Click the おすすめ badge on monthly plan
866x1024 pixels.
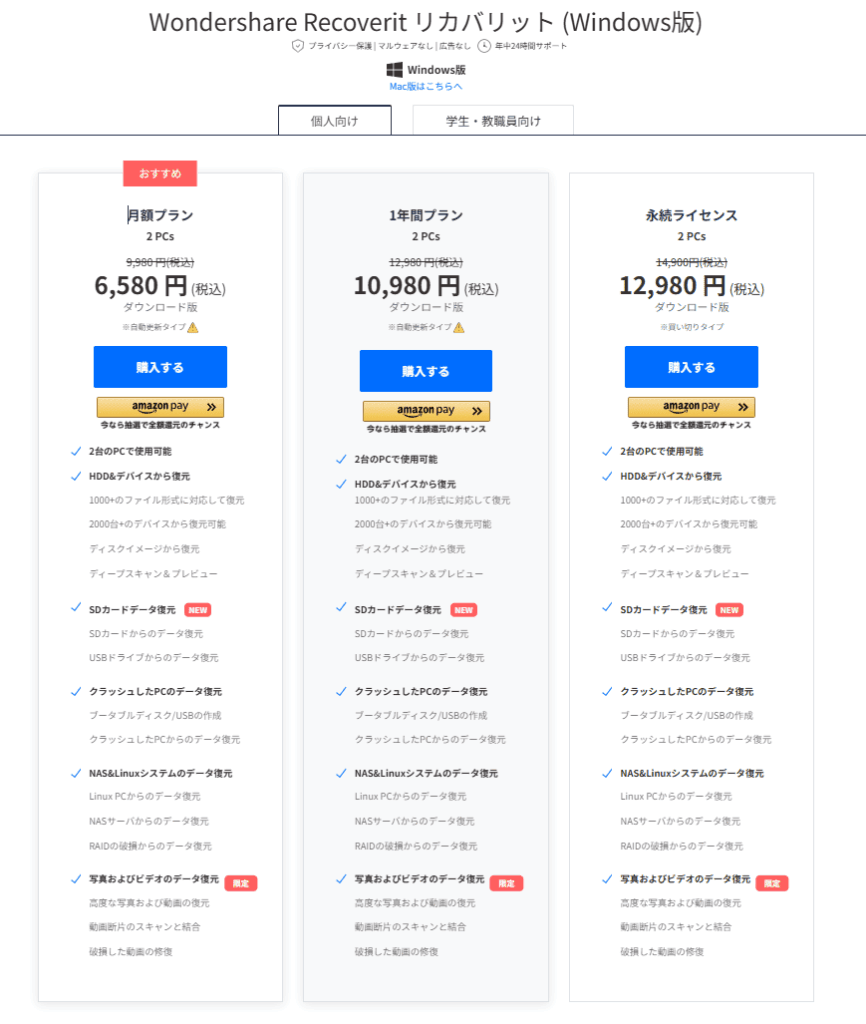[160, 173]
